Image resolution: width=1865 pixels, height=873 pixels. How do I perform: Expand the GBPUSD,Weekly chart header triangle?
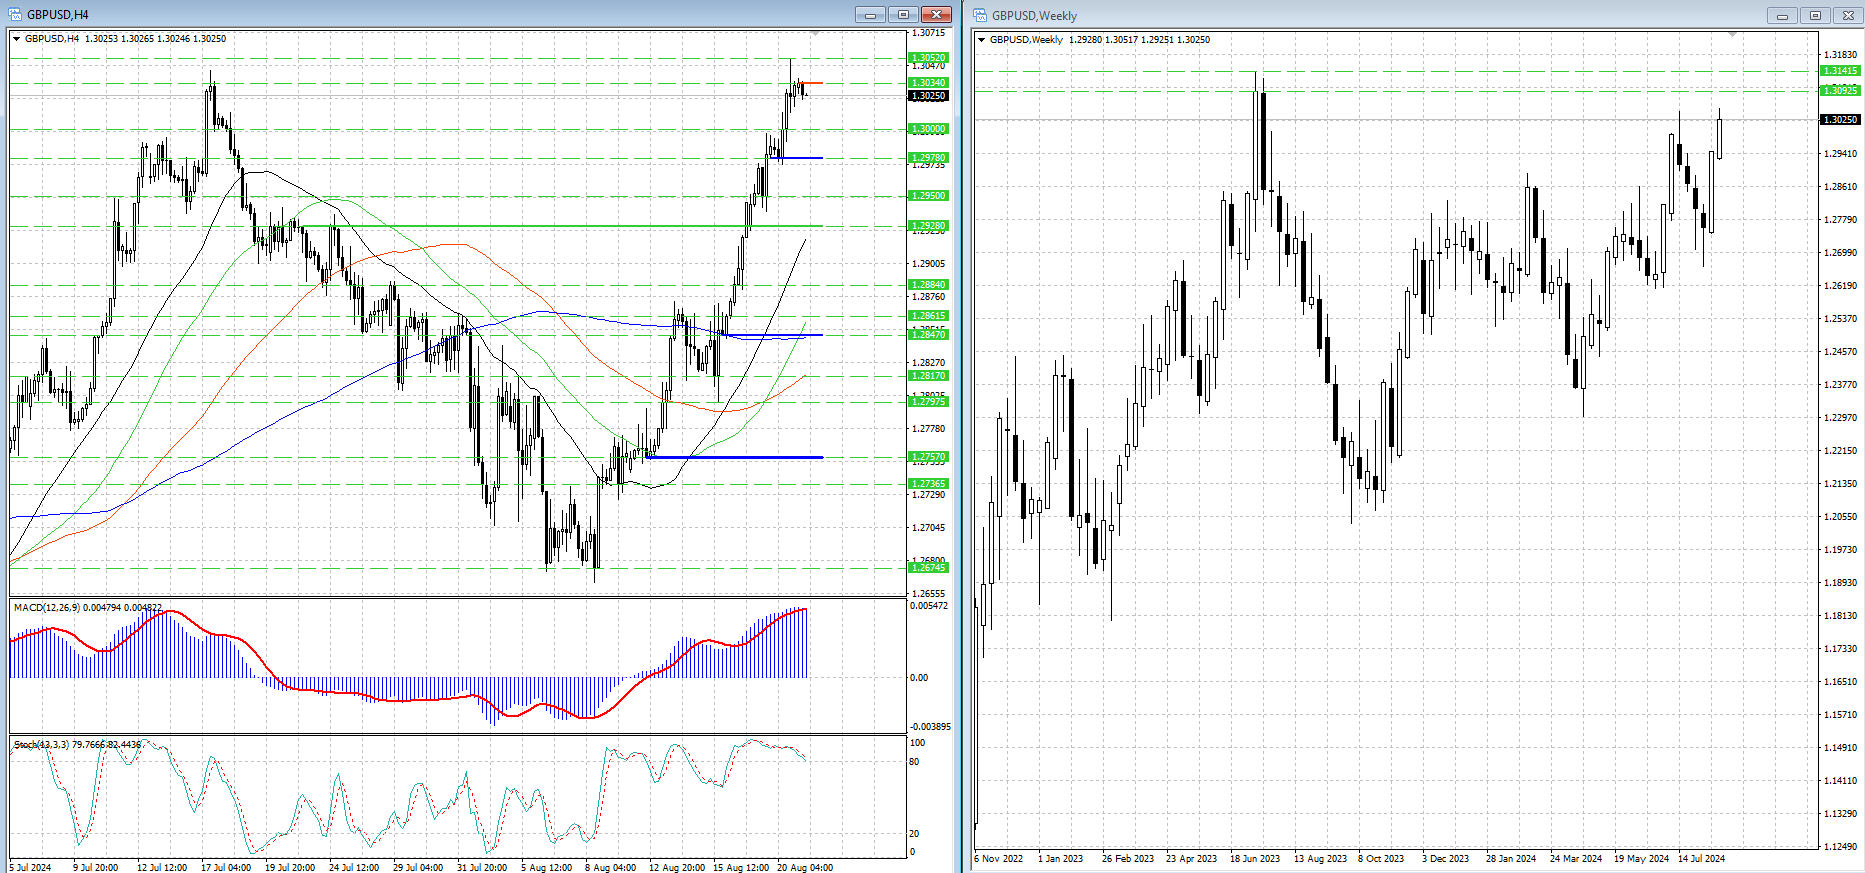(981, 40)
